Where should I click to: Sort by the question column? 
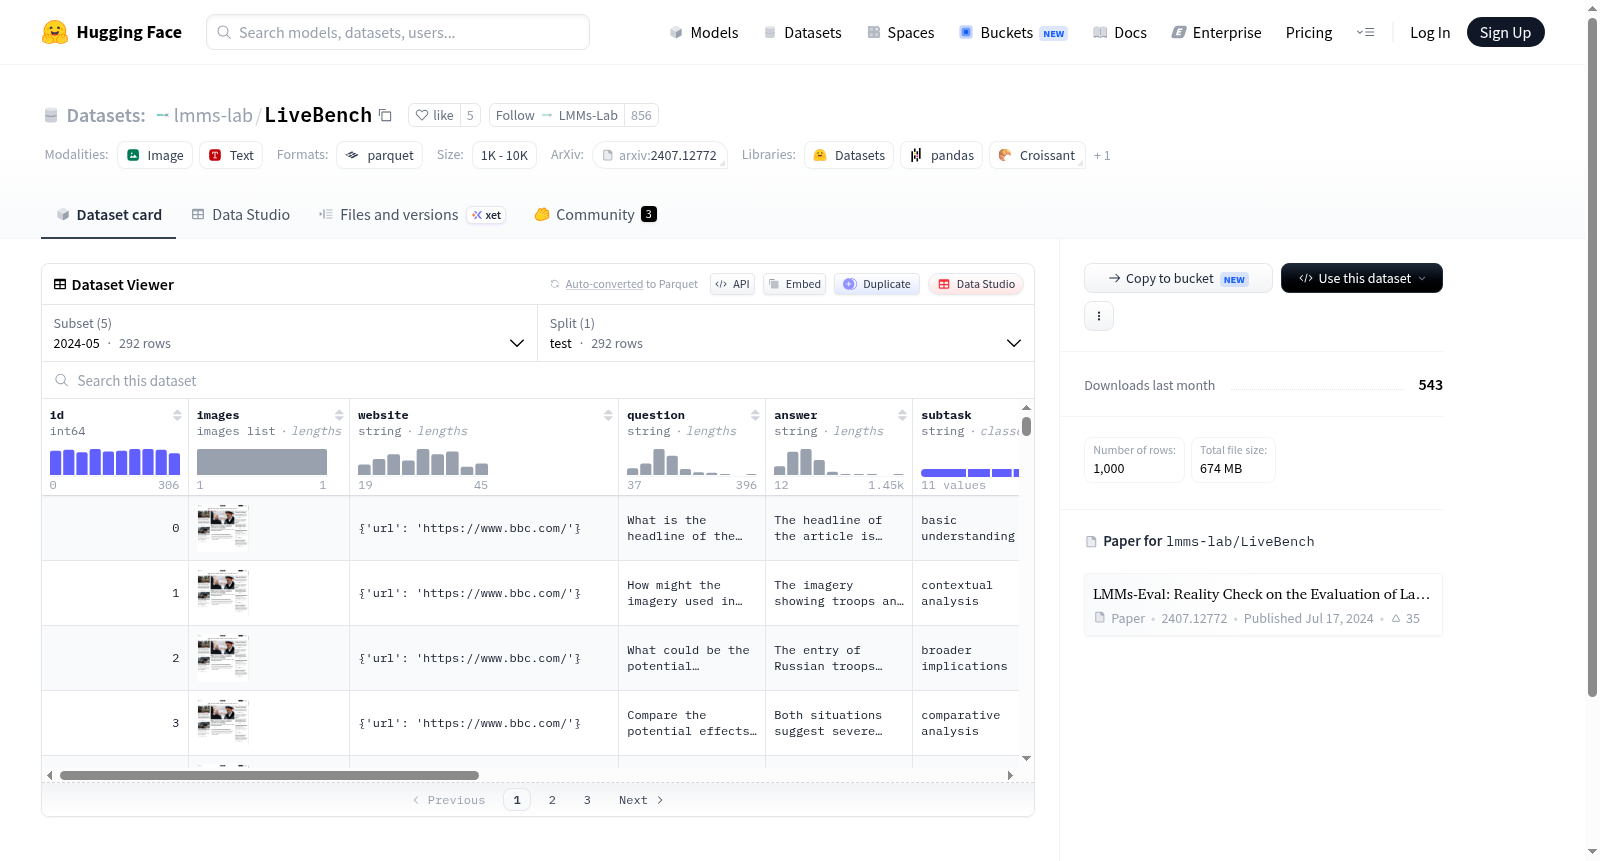755,415
